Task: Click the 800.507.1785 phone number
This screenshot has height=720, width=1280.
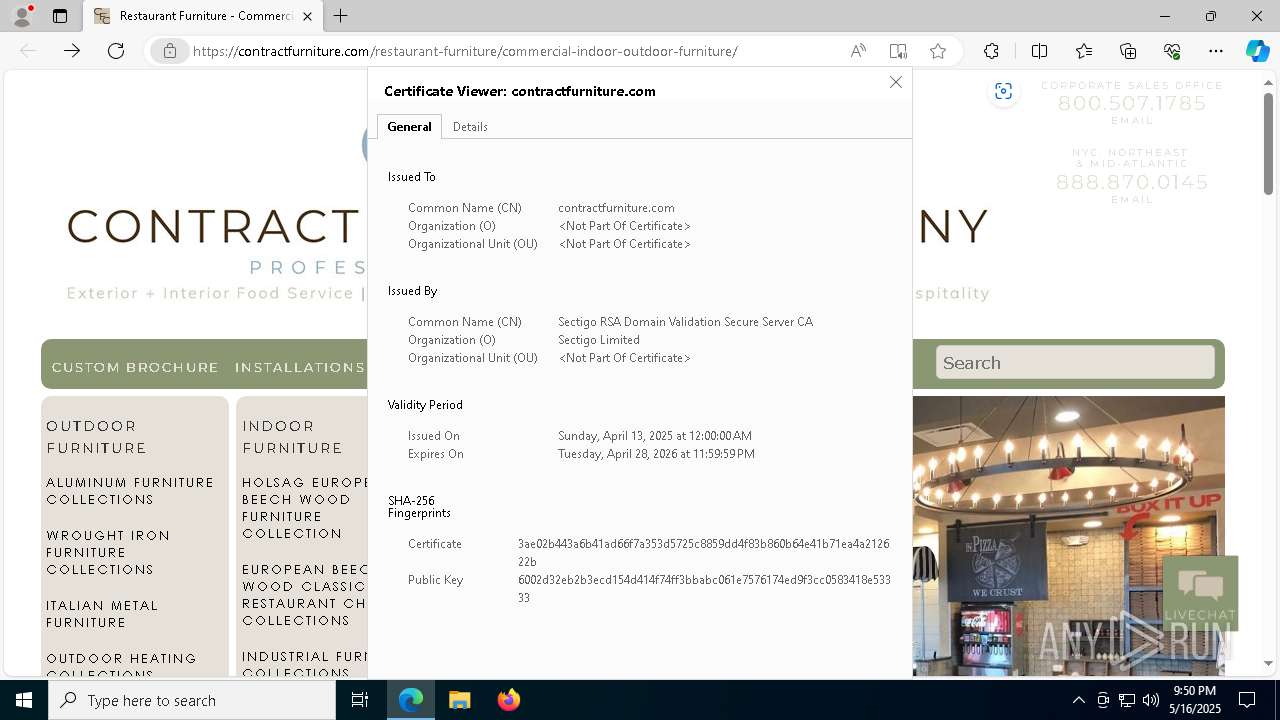Action: (1132, 103)
